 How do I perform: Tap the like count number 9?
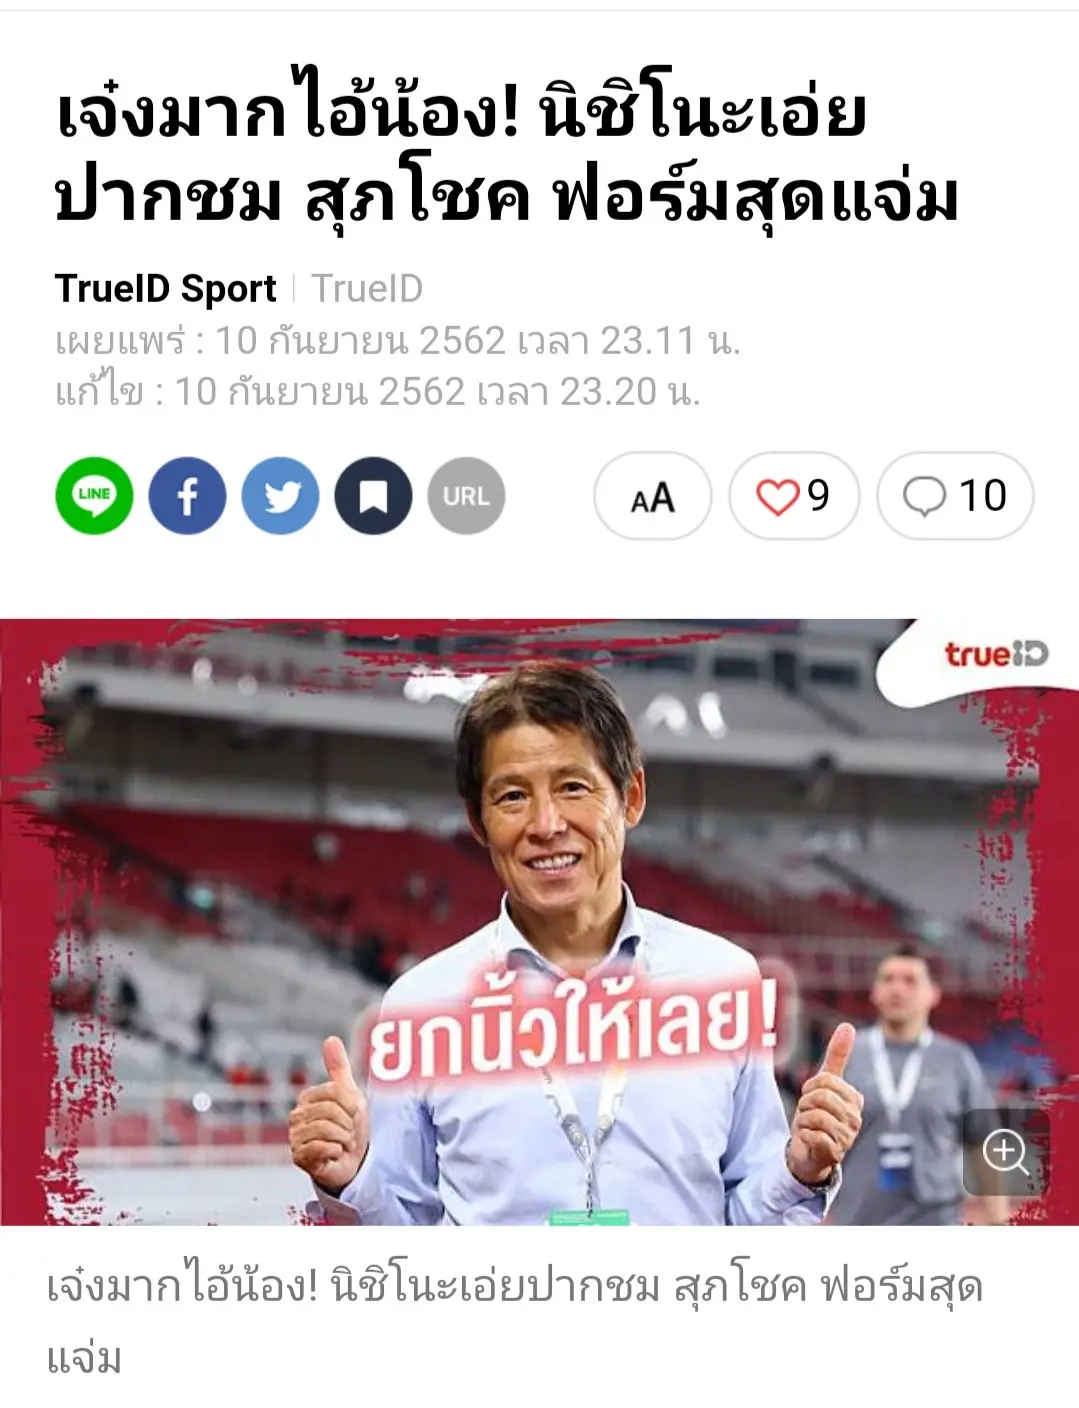(x=819, y=496)
